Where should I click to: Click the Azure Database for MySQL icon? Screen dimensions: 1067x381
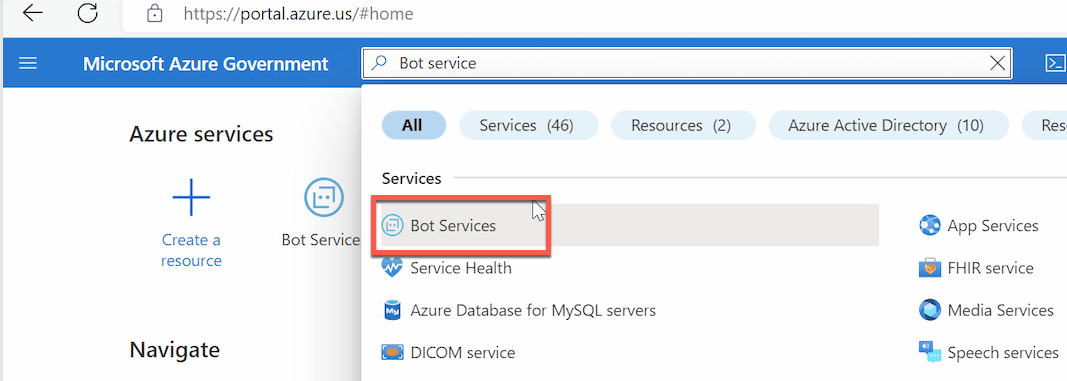pyautogui.click(x=392, y=311)
